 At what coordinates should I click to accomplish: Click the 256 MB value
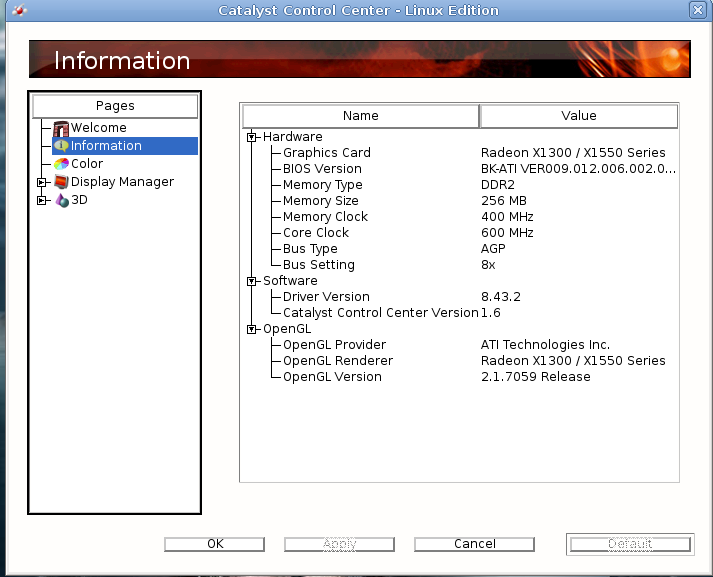pyautogui.click(x=504, y=201)
